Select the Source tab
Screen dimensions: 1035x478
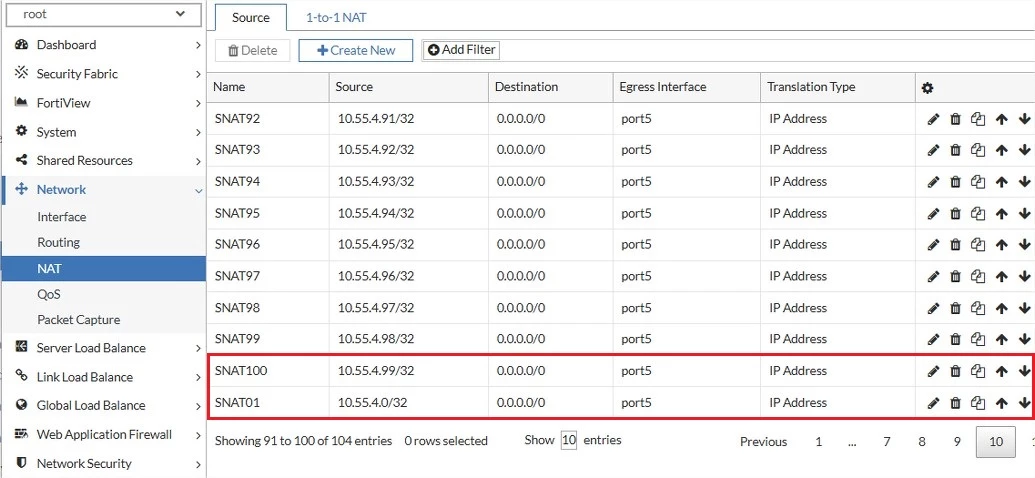coord(251,18)
